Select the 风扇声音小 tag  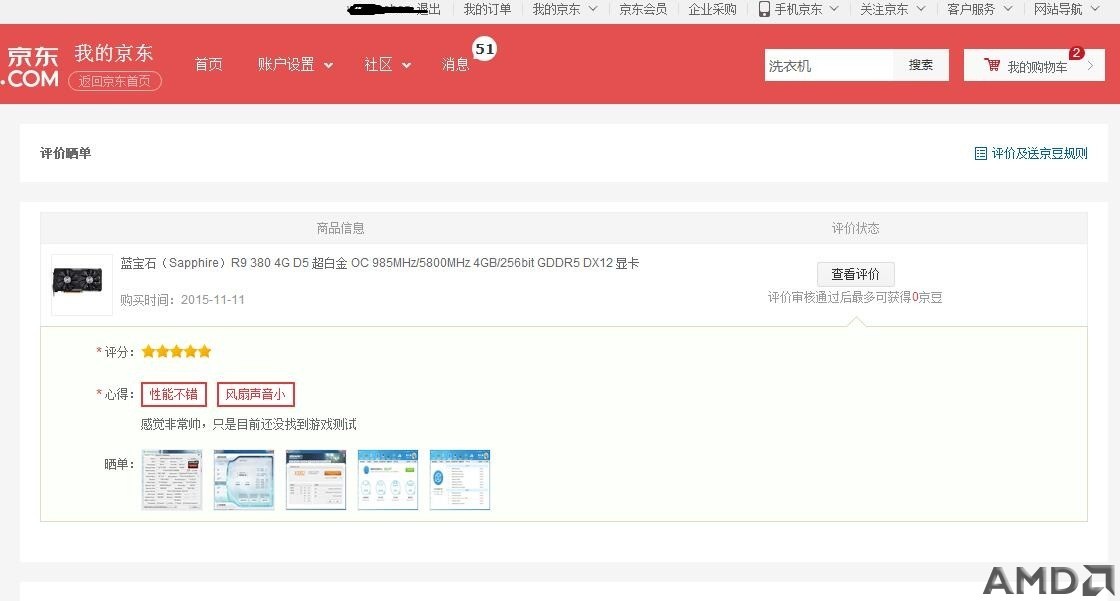(255, 394)
